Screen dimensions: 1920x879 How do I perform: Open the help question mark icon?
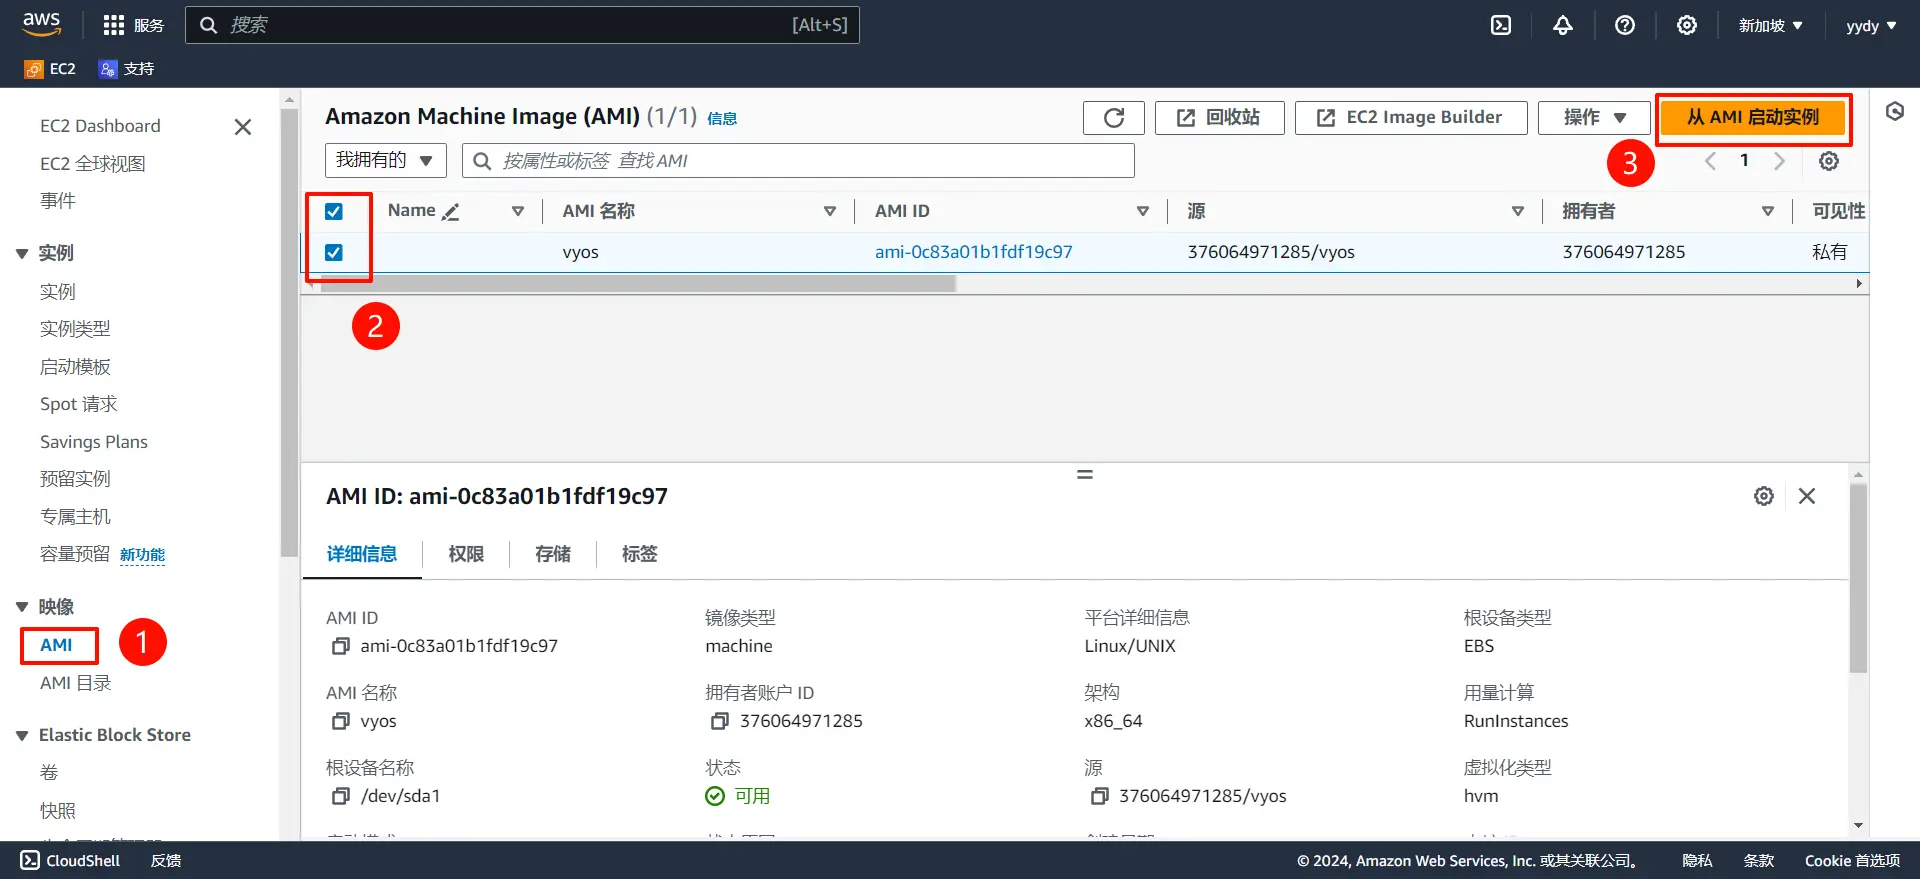tap(1625, 25)
